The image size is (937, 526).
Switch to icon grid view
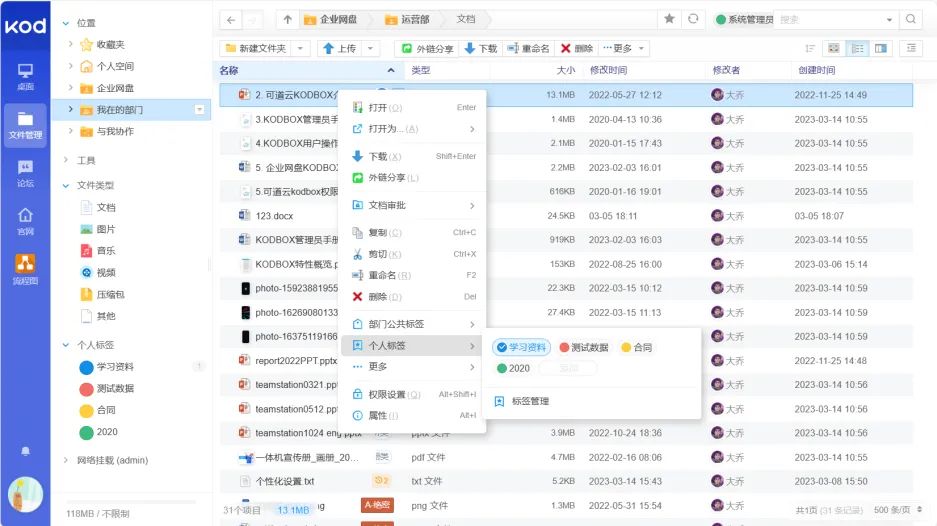(x=834, y=48)
